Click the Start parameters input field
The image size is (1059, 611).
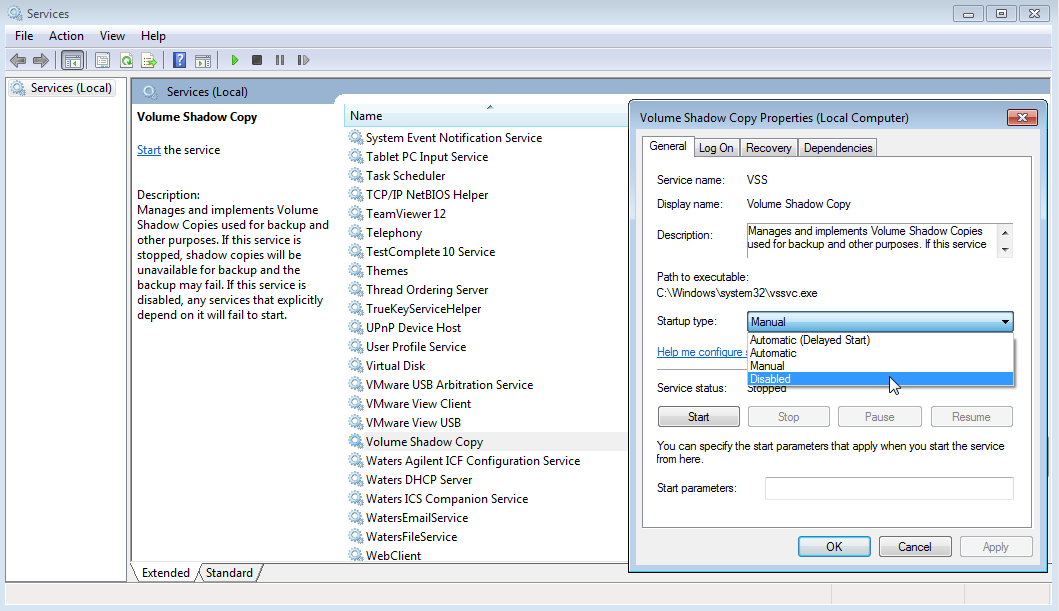tap(889, 488)
